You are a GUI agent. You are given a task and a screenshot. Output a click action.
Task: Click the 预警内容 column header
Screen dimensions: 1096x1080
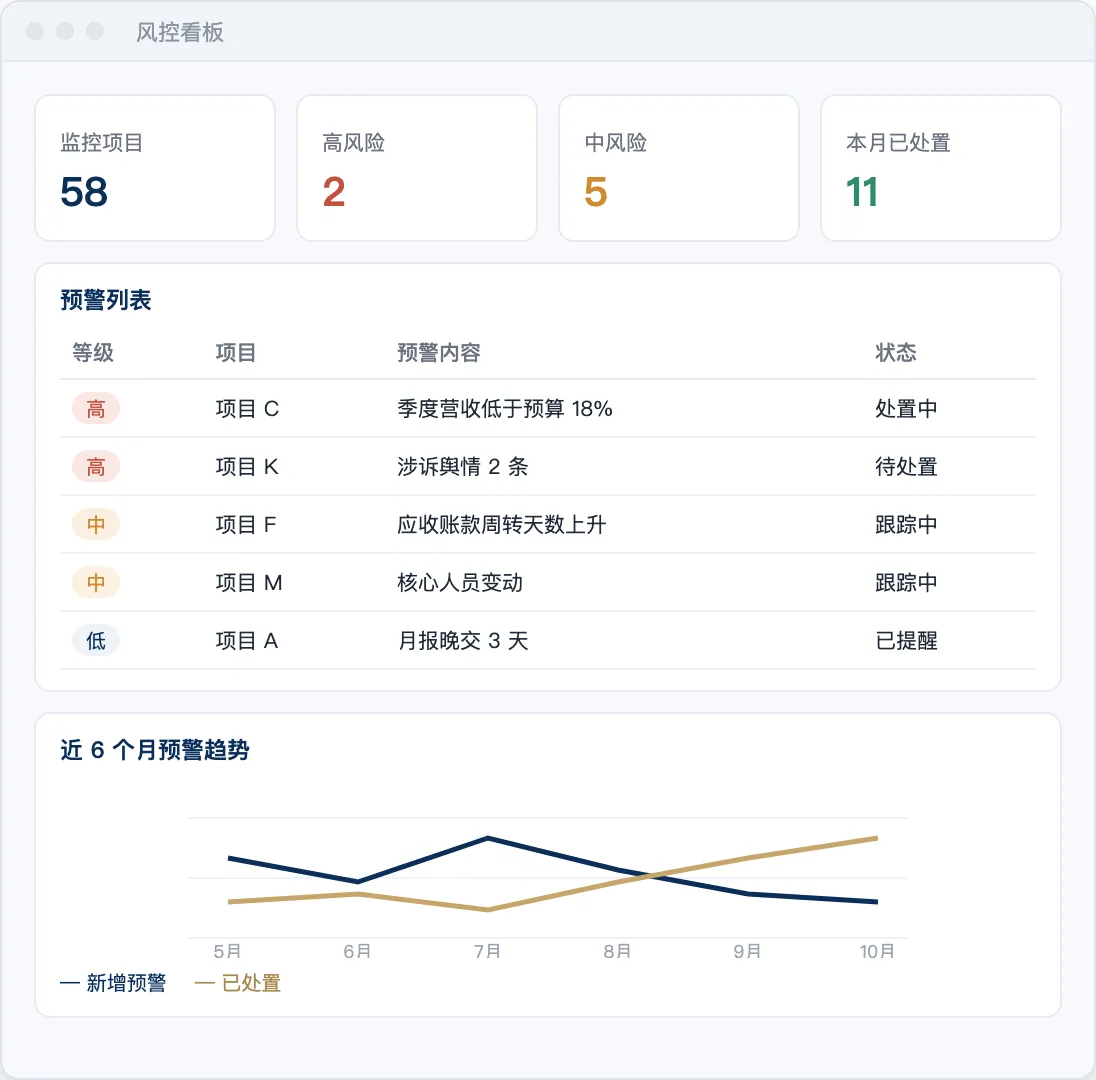[x=439, y=352]
